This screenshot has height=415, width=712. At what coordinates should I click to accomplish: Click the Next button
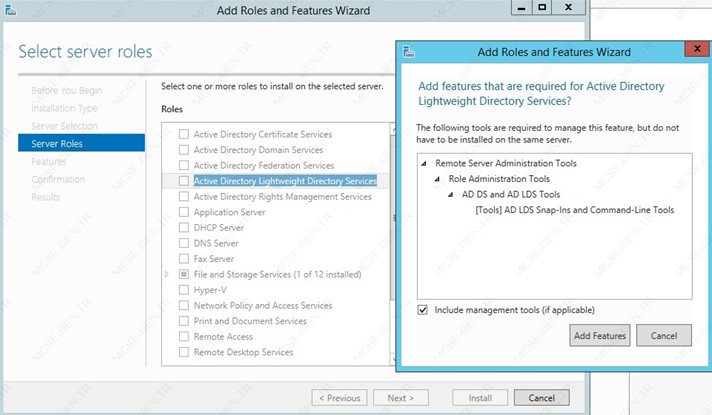click(x=400, y=398)
